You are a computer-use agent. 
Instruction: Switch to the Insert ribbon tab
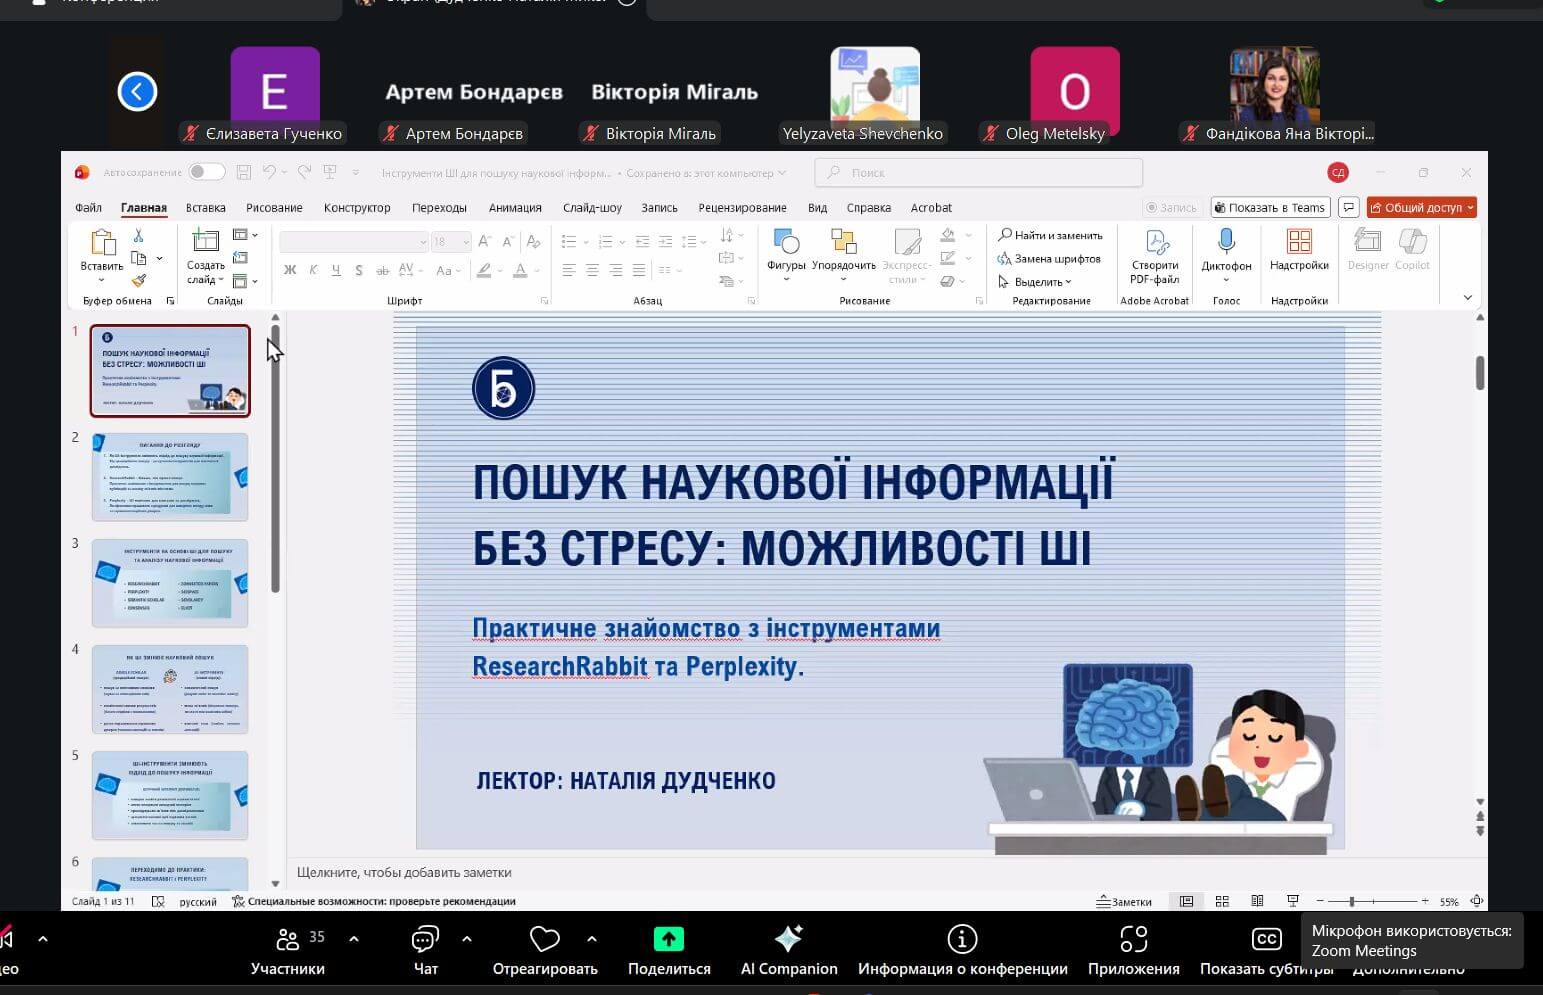click(205, 208)
